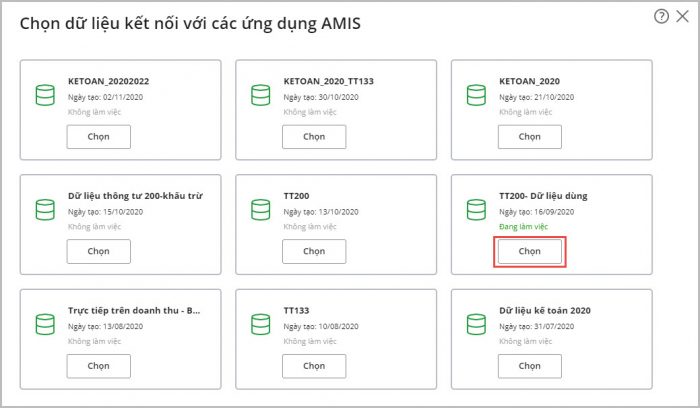Image resolution: width=700 pixels, height=408 pixels.
Task: Click database icon of Trực tiếp trên doanh thu card
Action: point(45,325)
